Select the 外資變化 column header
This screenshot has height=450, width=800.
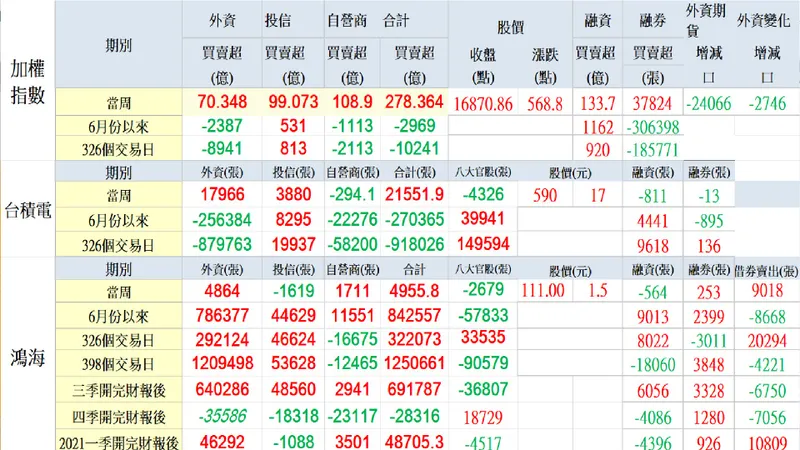tap(763, 20)
